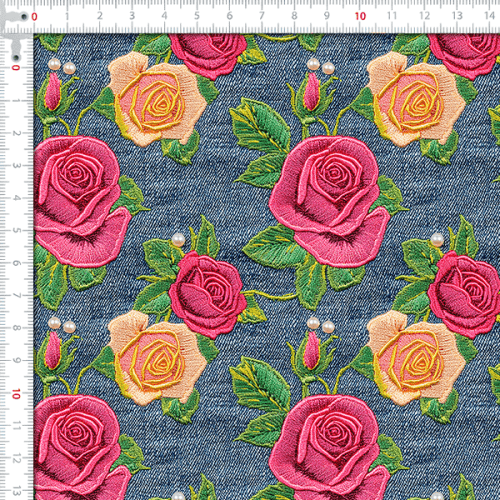Screen dimensions: 500x500
Task: Click the 13 mark on the horizontal ruler
Action: tap(457, 16)
